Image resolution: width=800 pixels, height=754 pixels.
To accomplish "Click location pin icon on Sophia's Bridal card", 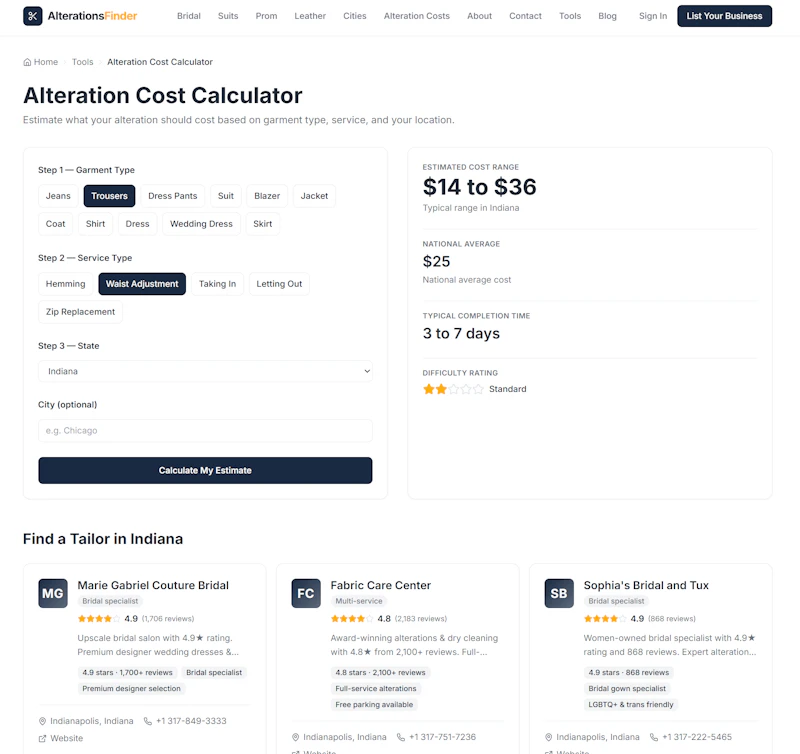I will (x=548, y=737).
